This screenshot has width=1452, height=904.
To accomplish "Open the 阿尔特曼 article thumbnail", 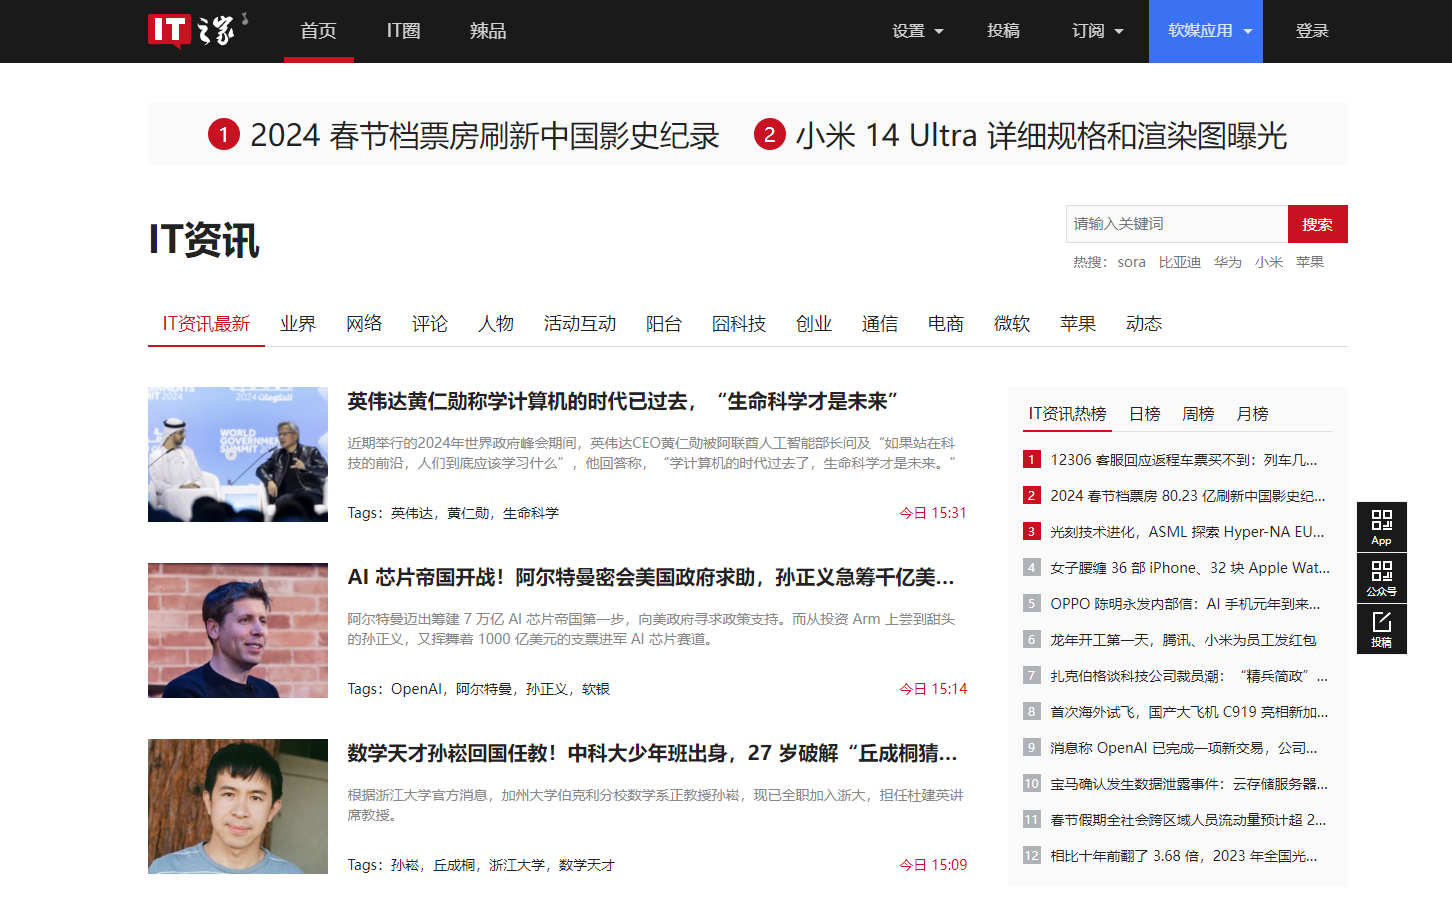I will (x=238, y=631).
